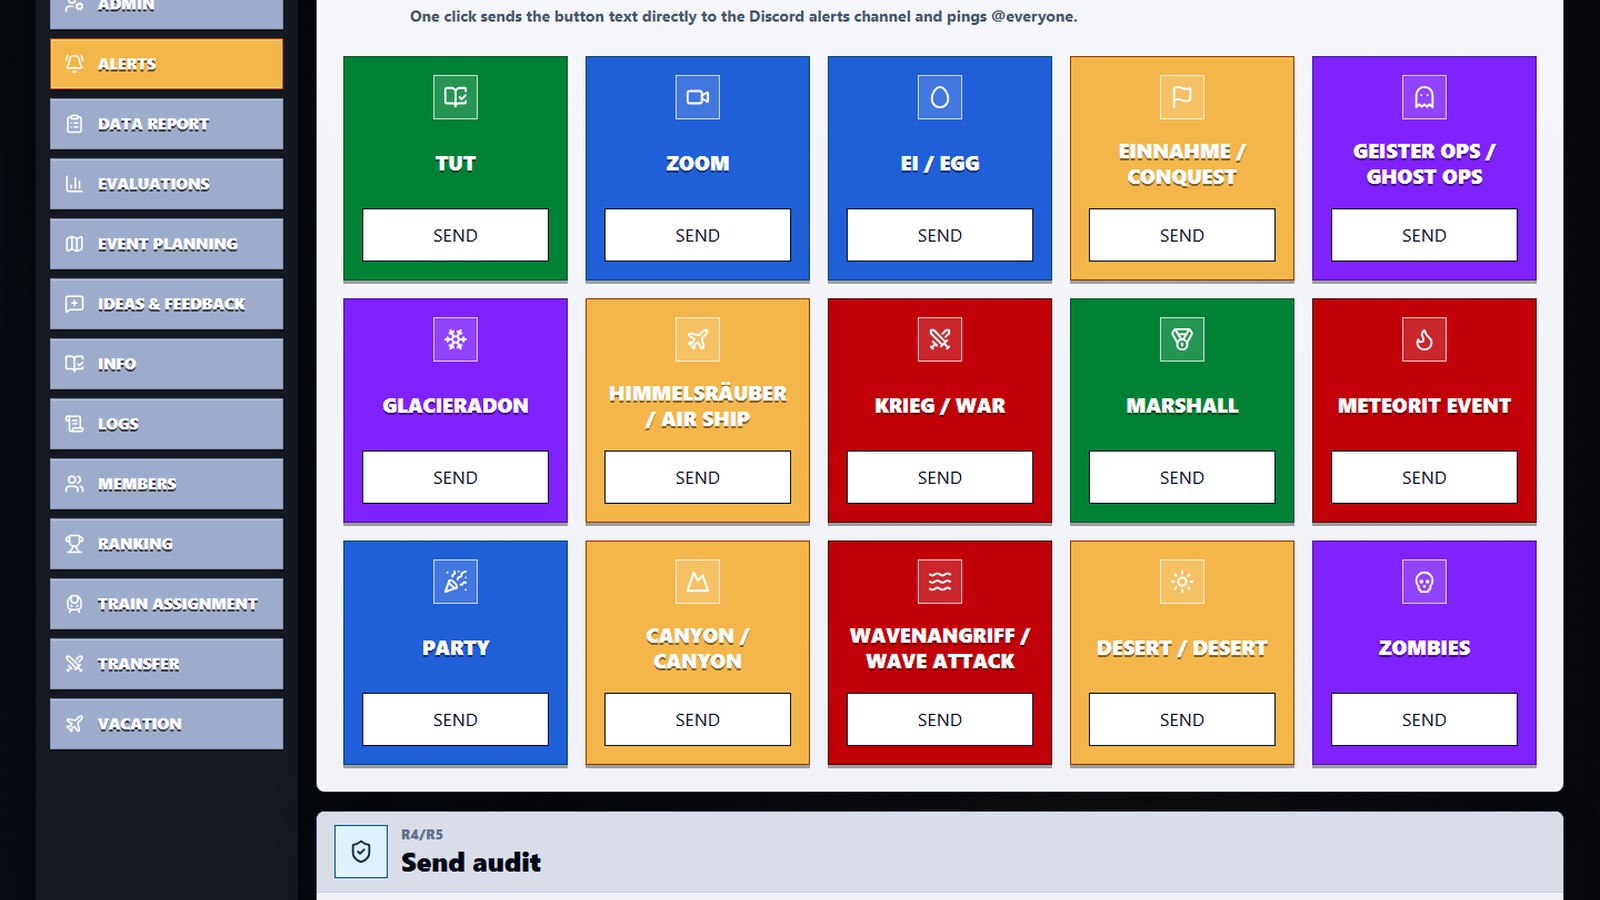Open the Members page
The image size is (1600, 900).
click(x=166, y=484)
